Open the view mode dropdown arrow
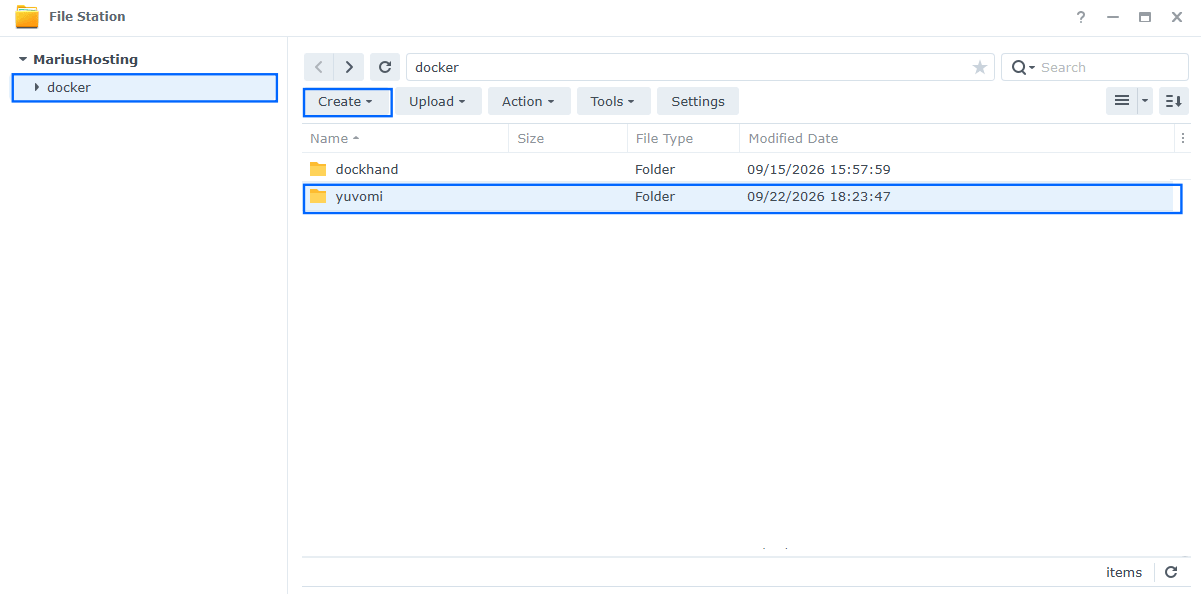The width and height of the screenshot is (1201, 594). point(1145,101)
